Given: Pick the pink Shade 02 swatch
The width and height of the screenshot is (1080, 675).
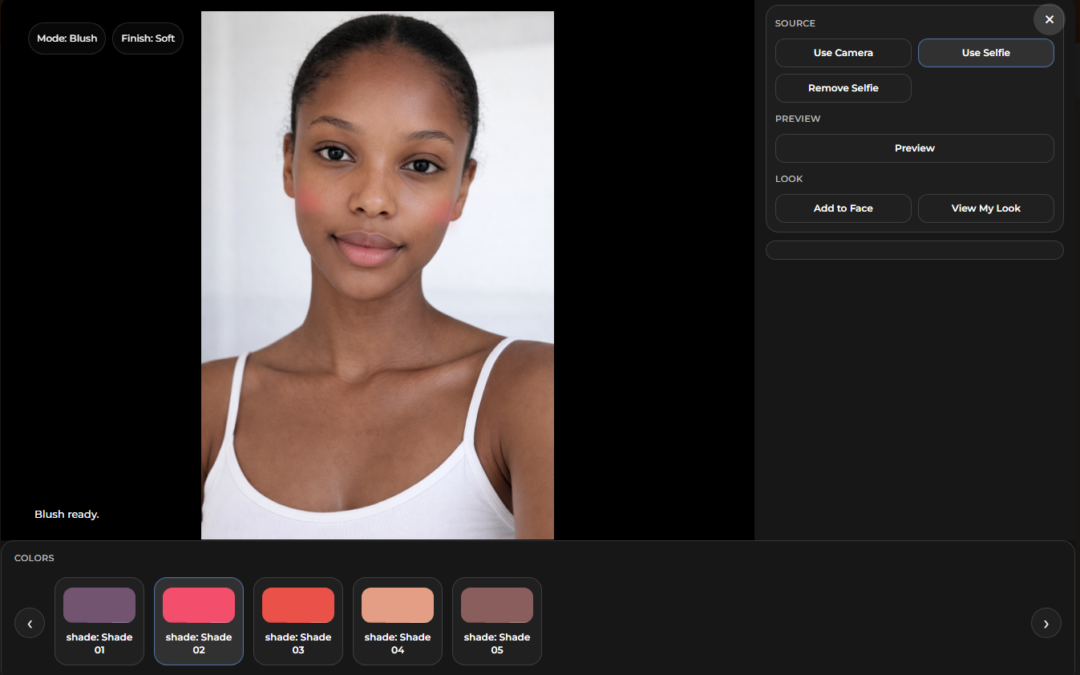Looking at the screenshot, I should [x=198, y=605].
